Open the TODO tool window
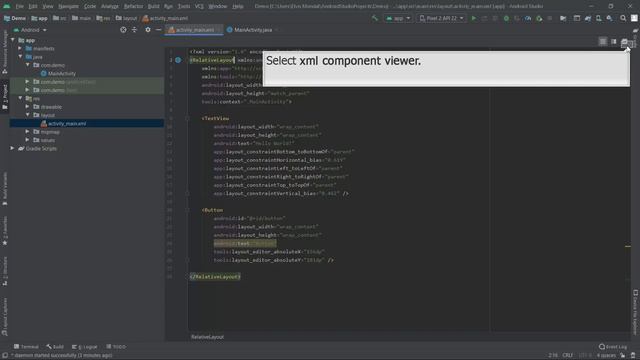Screen dimensions: 640x360 [x=116, y=347]
